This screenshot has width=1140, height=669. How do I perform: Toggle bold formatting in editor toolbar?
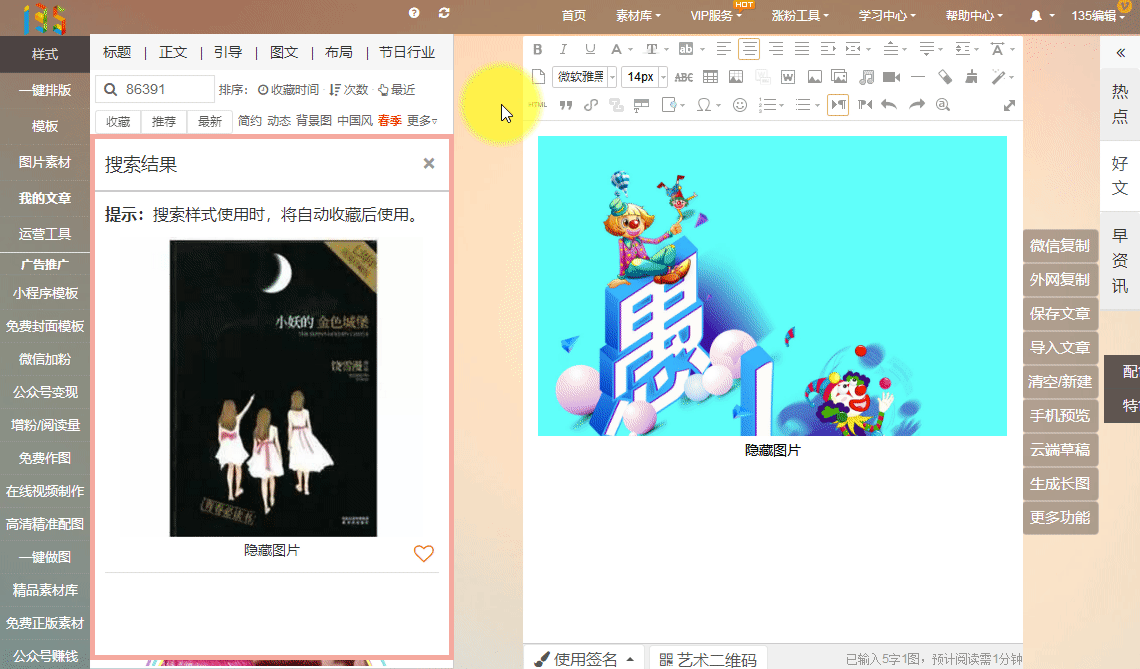(538, 49)
